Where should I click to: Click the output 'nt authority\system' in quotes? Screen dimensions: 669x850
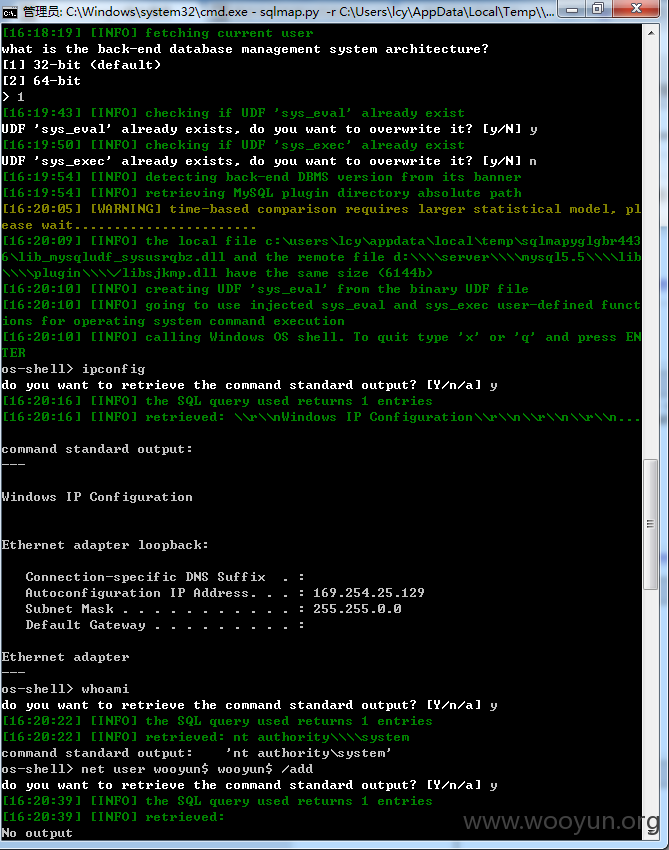click(x=308, y=753)
